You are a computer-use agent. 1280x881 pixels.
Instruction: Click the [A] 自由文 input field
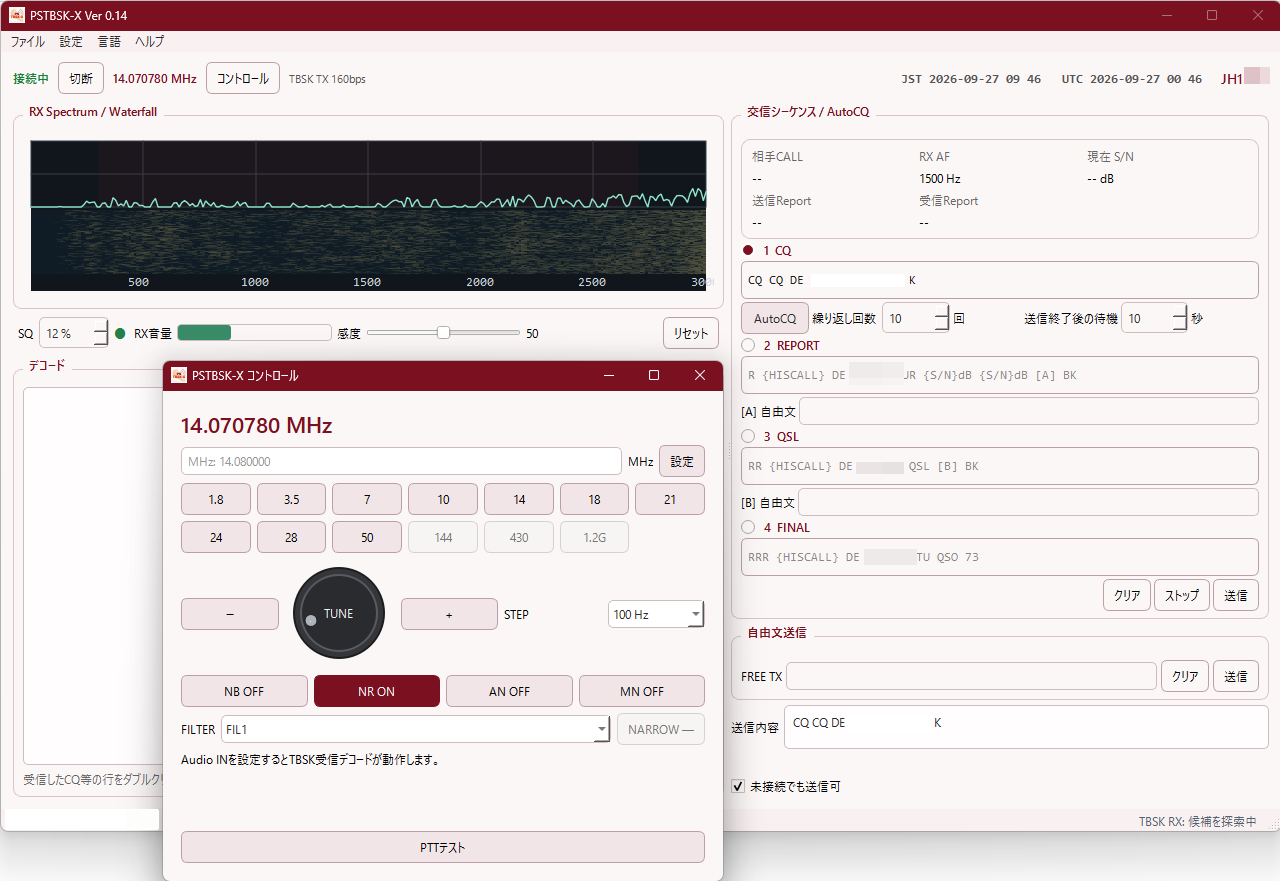1028,411
